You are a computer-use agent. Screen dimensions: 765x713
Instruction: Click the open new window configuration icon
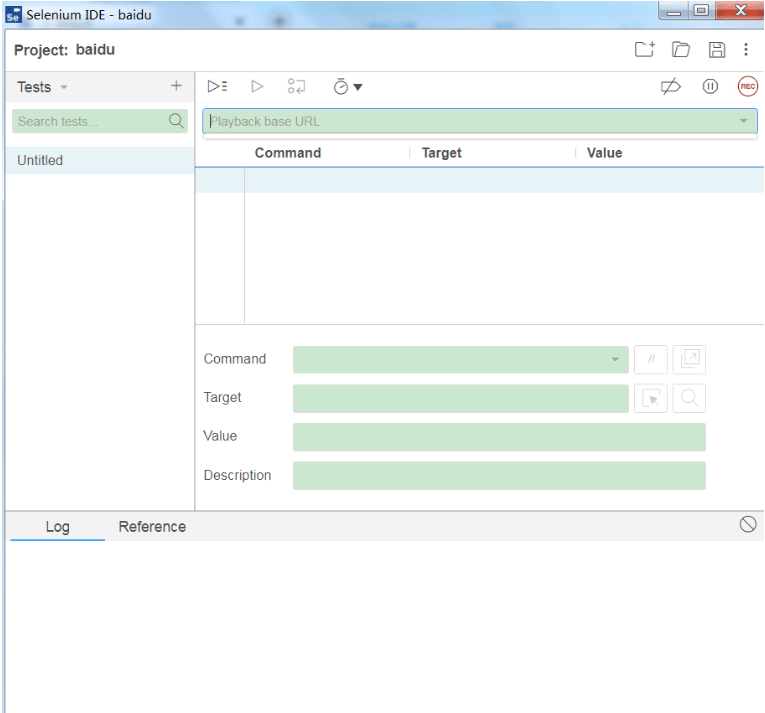[x=689, y=360]
